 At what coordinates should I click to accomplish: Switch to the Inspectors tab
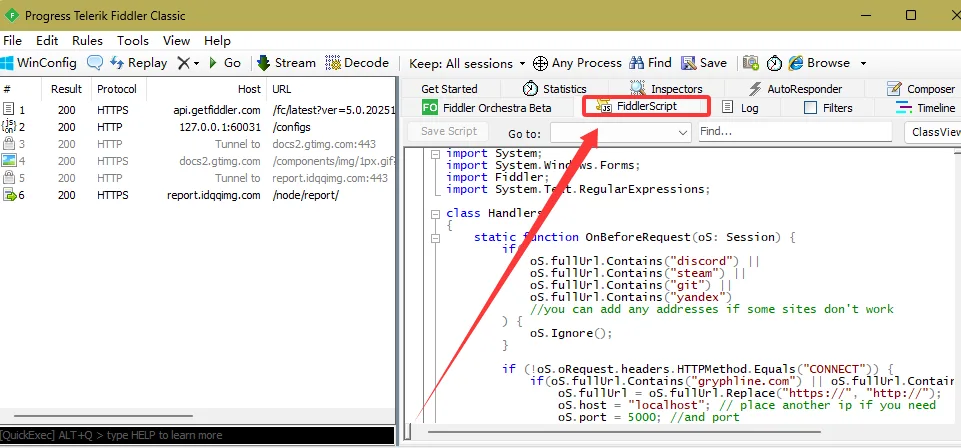tap(666, 89)
